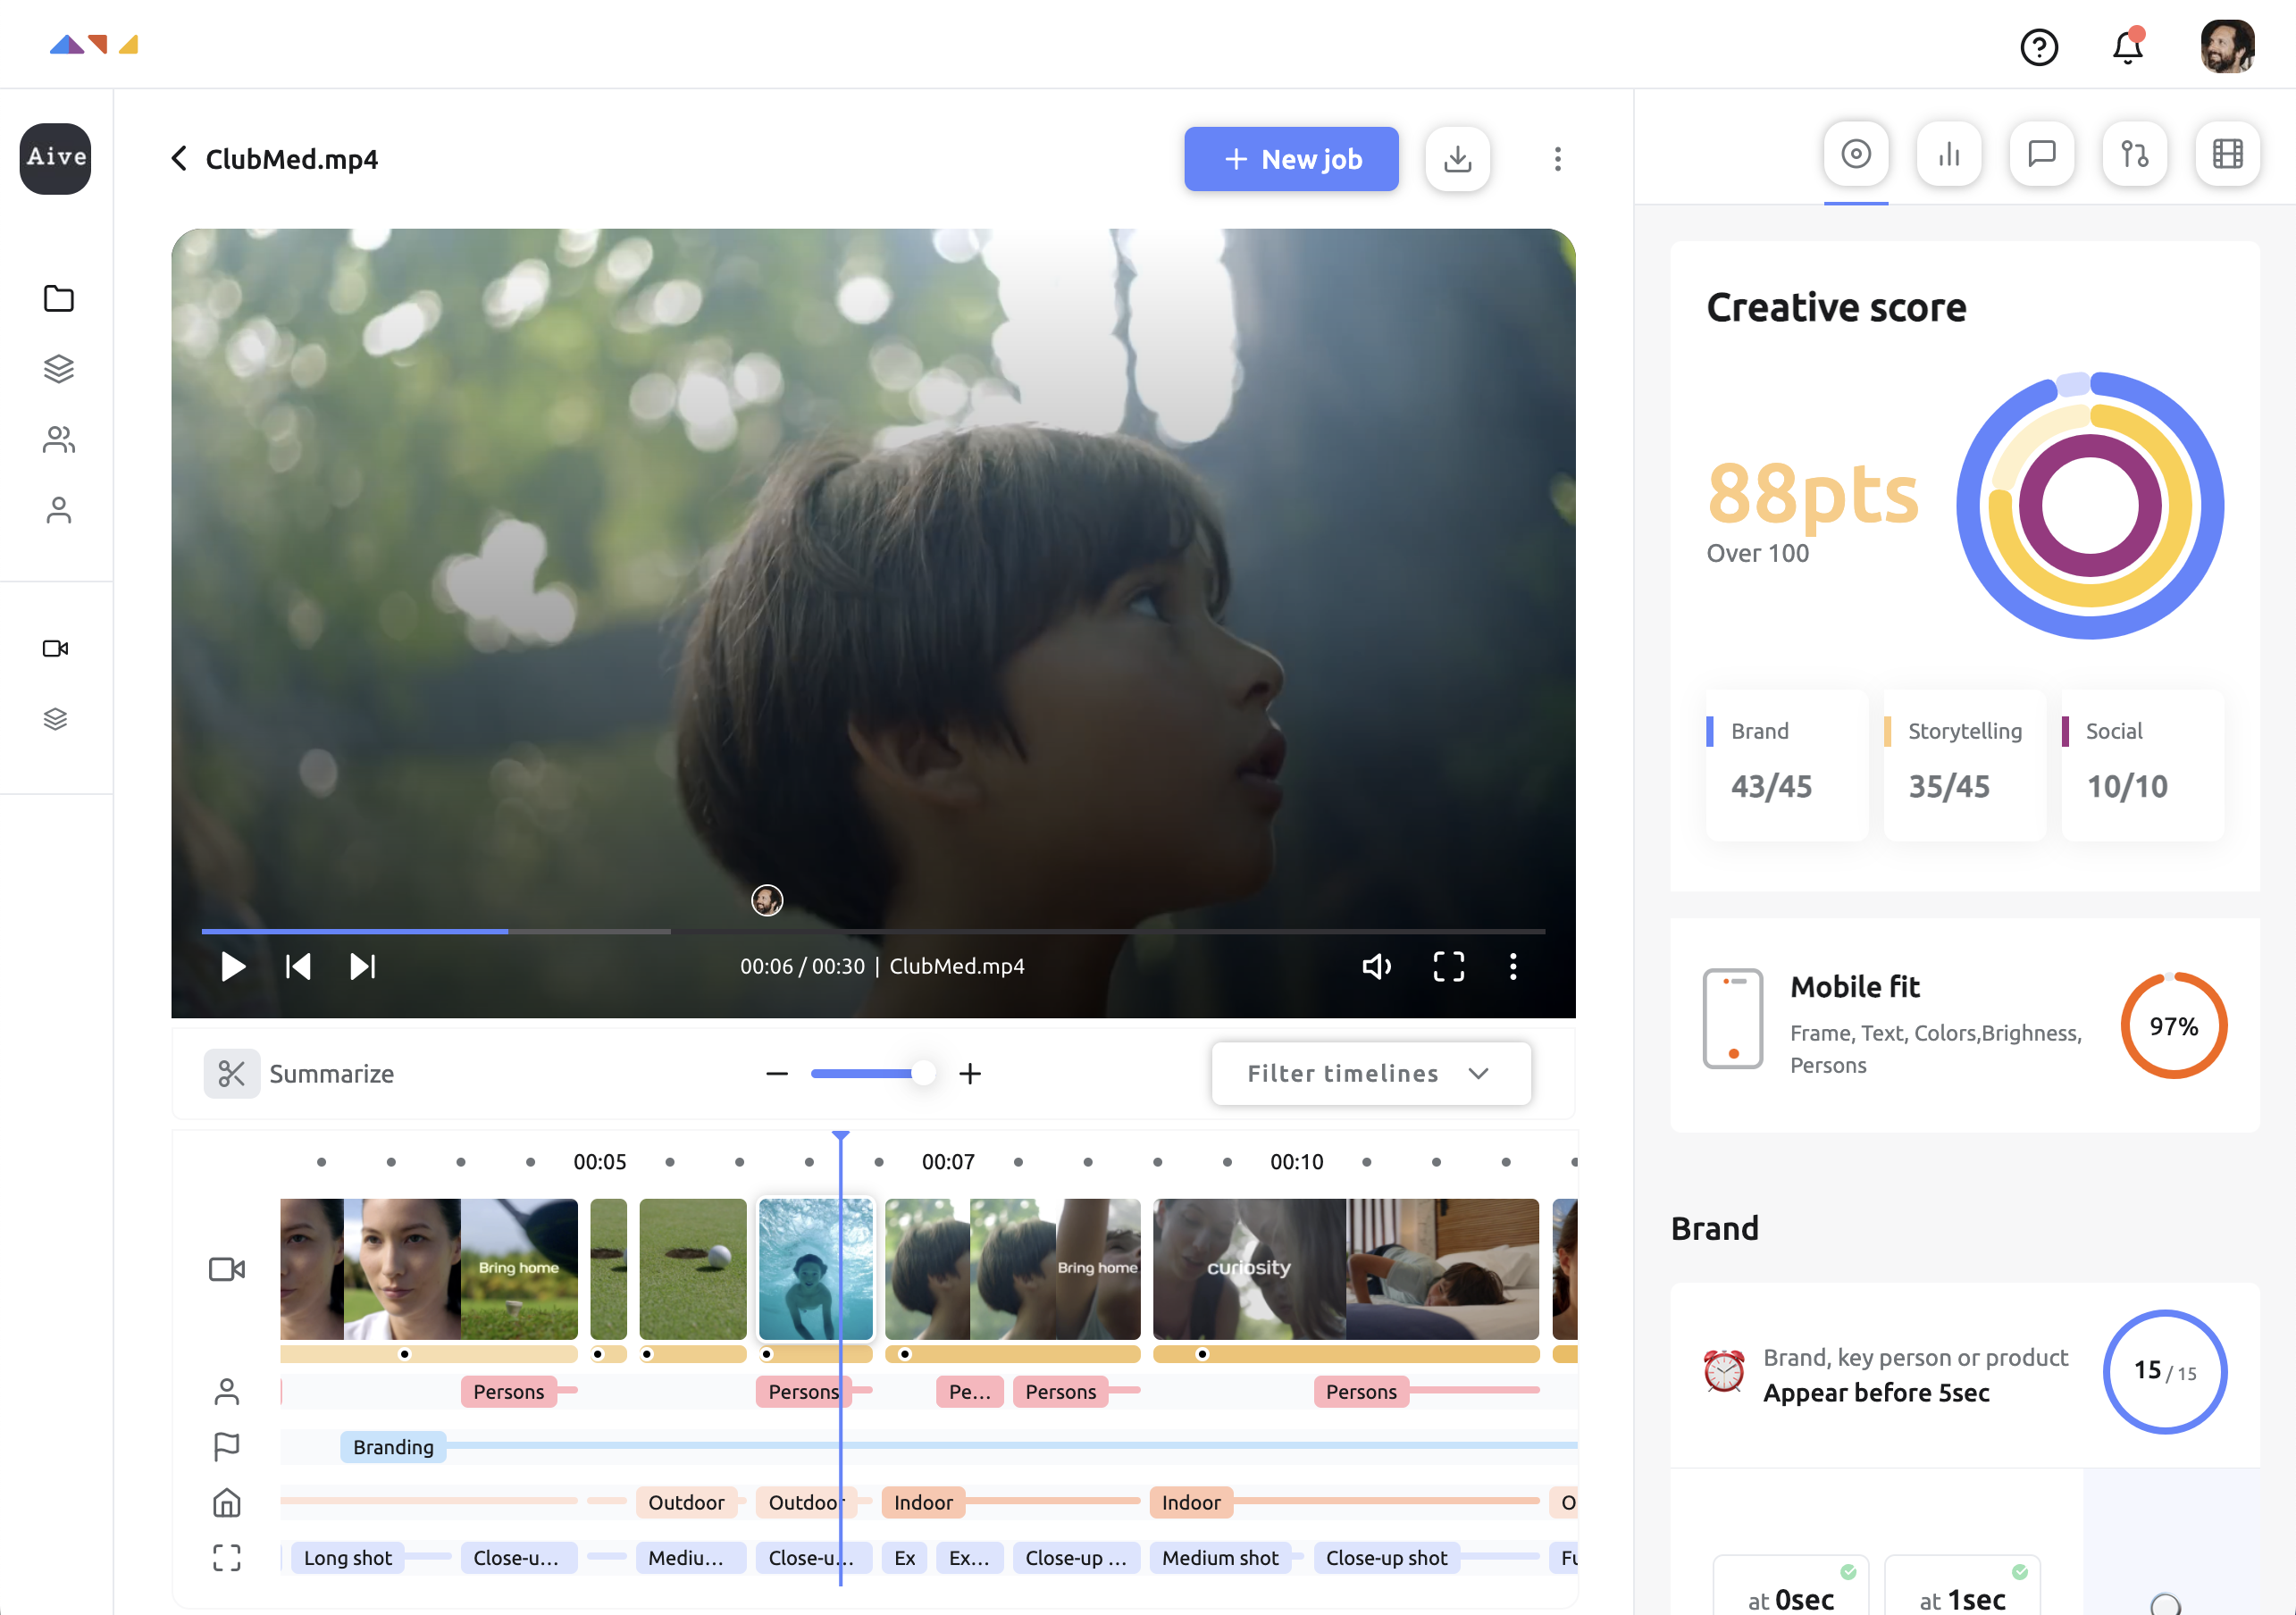
Task: Jump to 00:07 on timeline ruler
Action: coord(947,1161)
